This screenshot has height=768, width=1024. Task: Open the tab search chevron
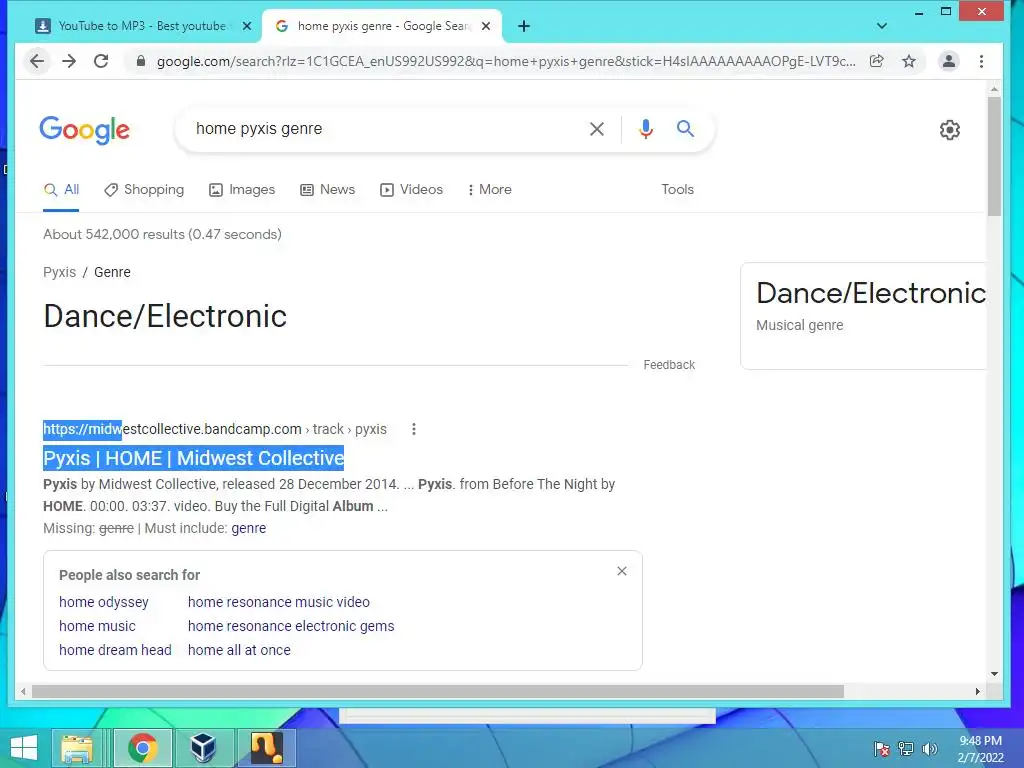(x=882, y=26)
